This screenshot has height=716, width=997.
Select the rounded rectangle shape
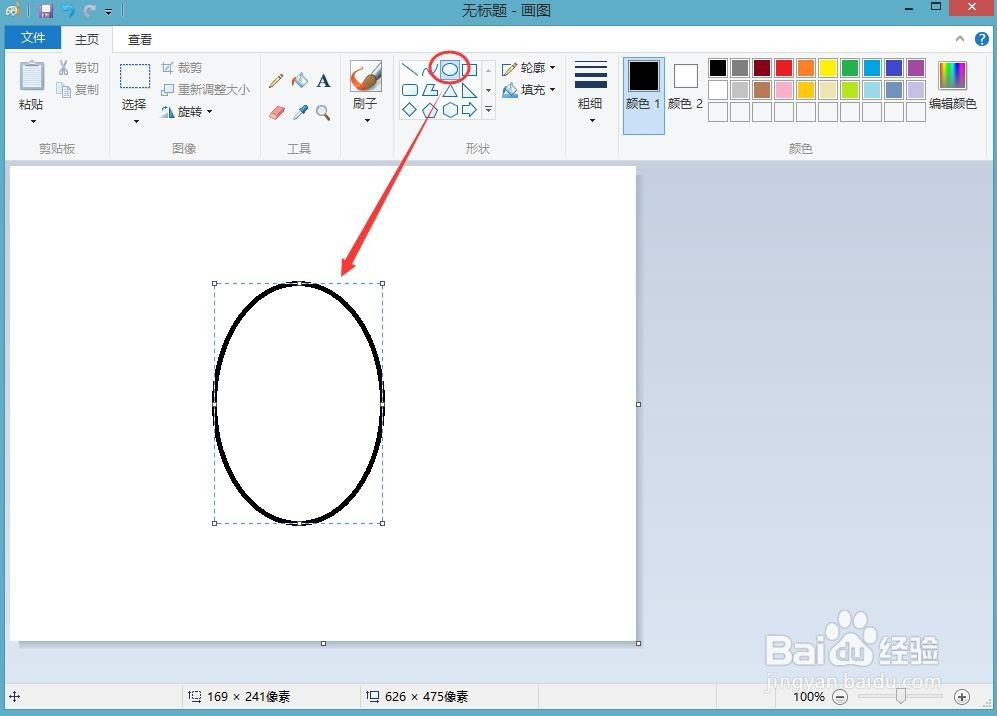(409, 89)
